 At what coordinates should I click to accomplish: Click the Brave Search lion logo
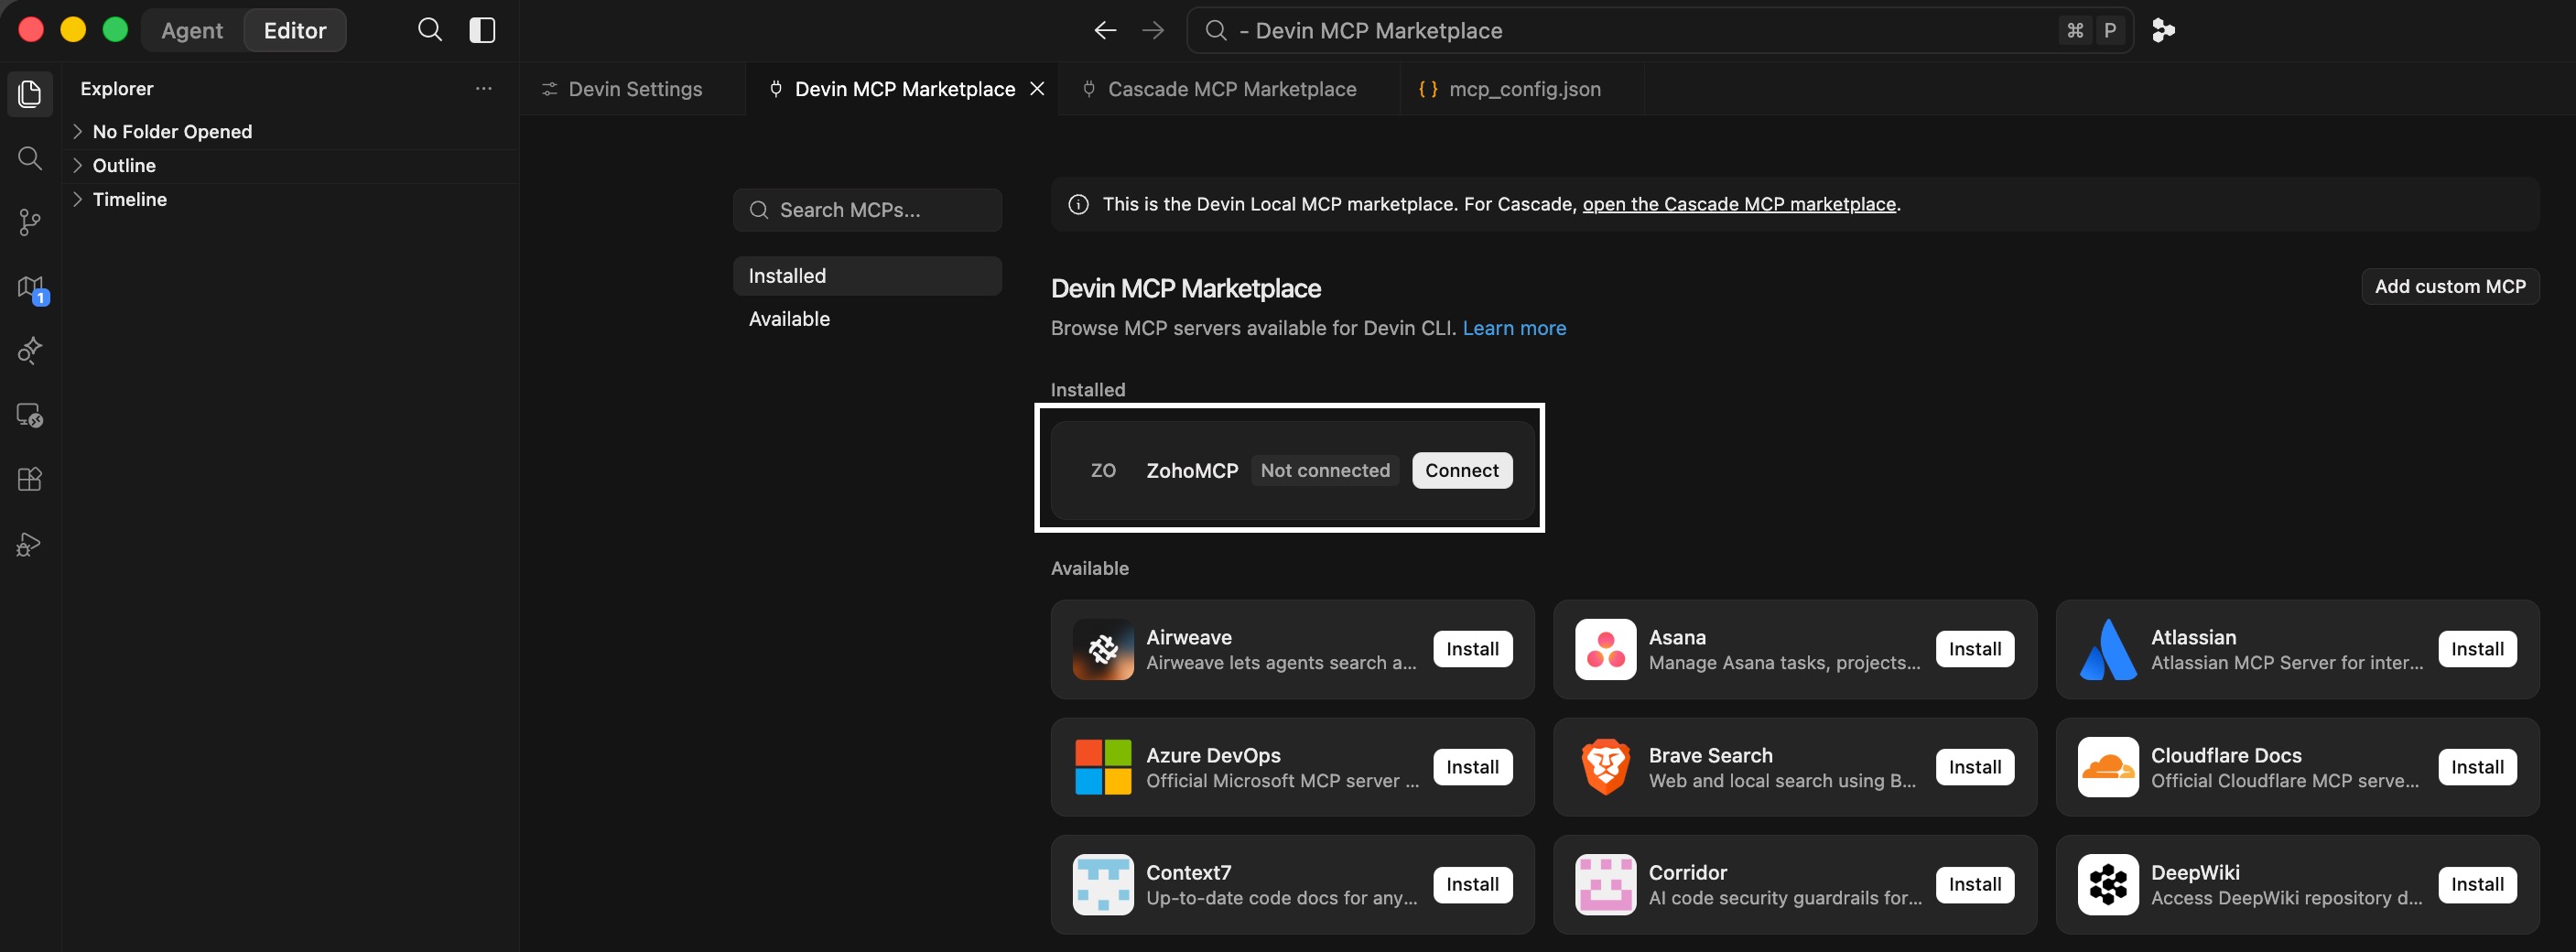click(x=1605, y=767)
